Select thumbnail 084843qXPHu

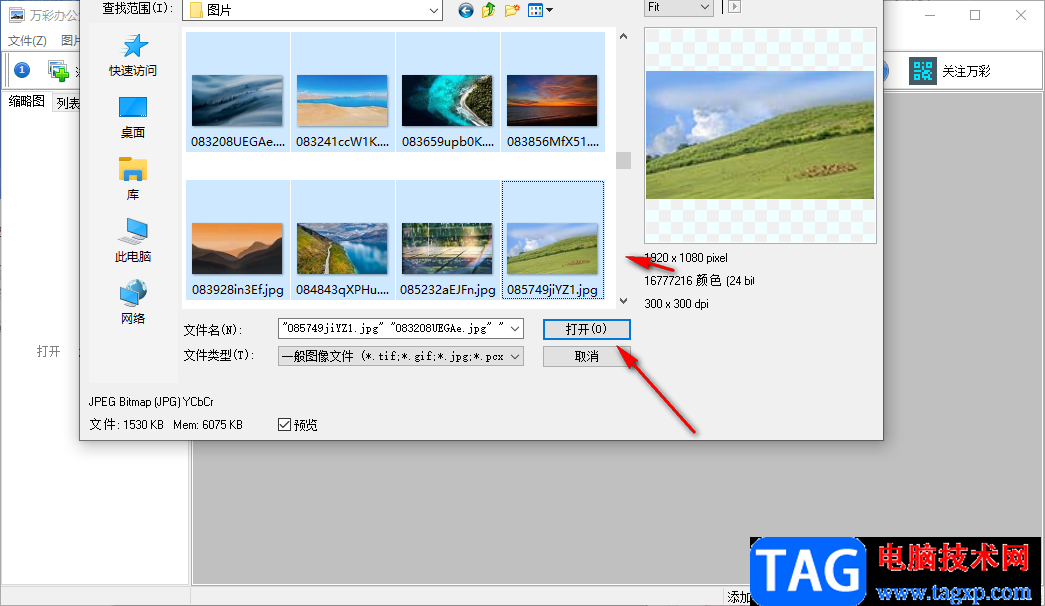point(342,240)
